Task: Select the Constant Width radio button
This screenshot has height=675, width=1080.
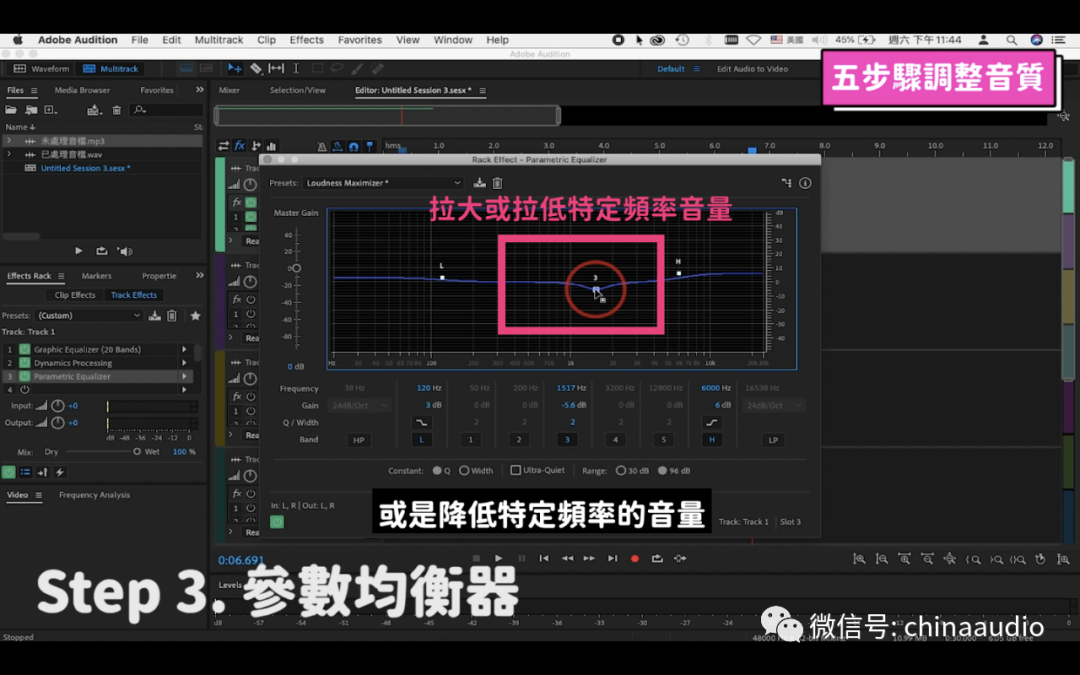Action: [464, 470]
